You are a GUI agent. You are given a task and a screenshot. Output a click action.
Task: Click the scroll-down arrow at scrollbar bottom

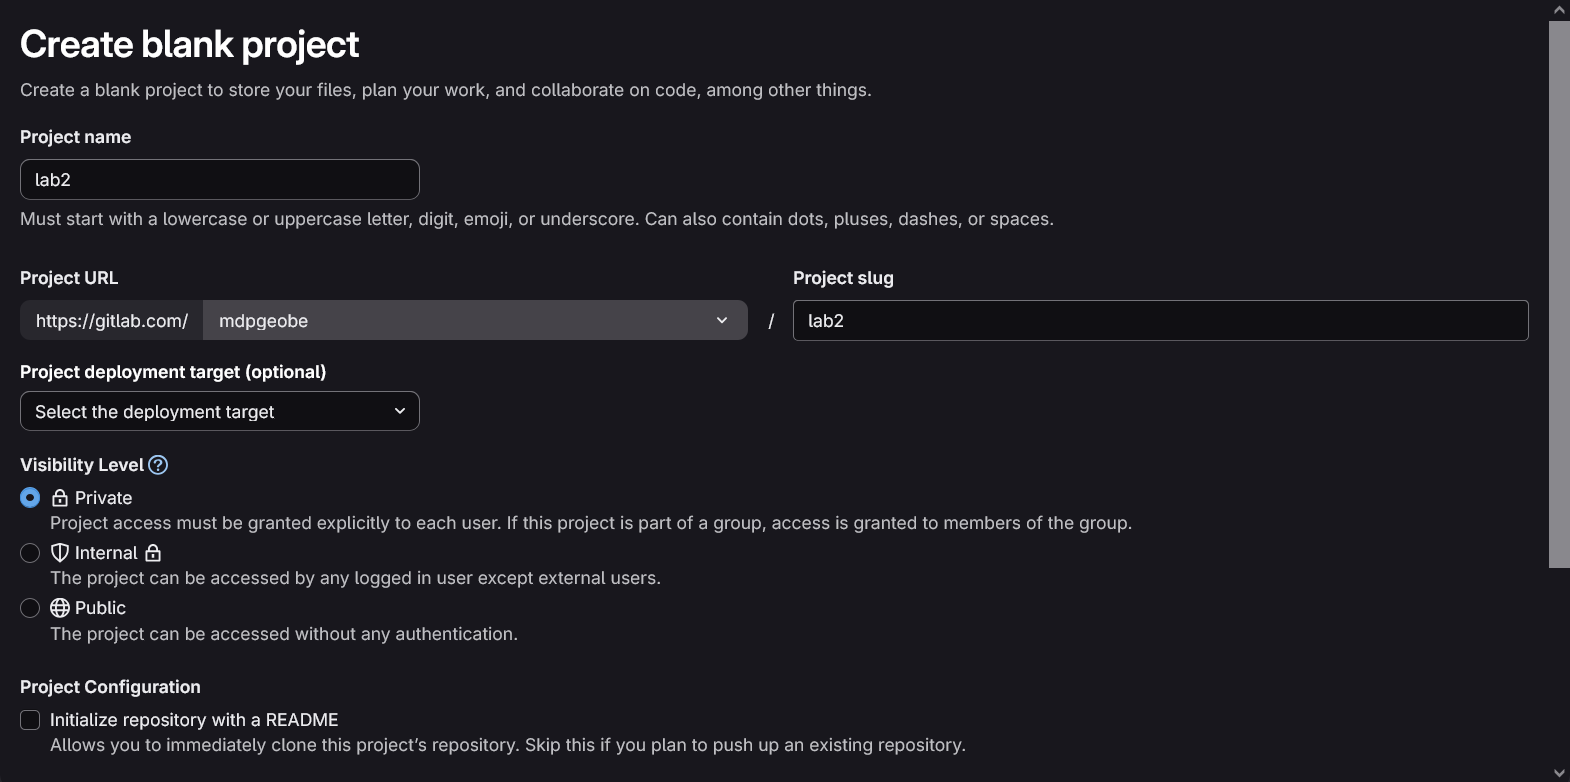coord(1559,773)
